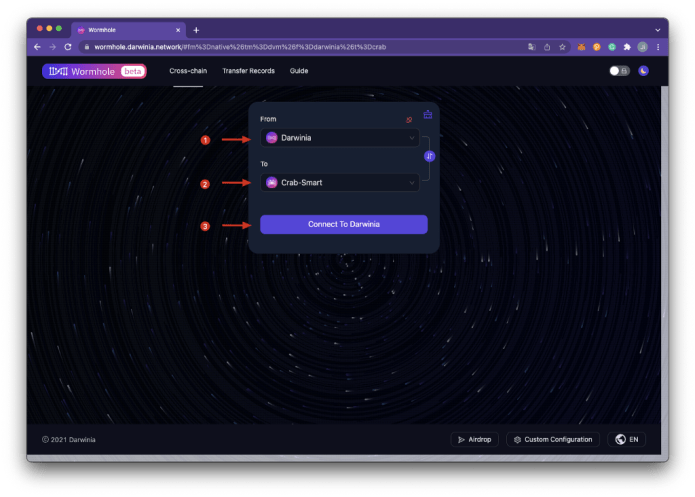Image resolution: width=695 pixels, height=497 pixels.
Task: Switch dark mode with moon icon
Action: (x=643, y=71)
